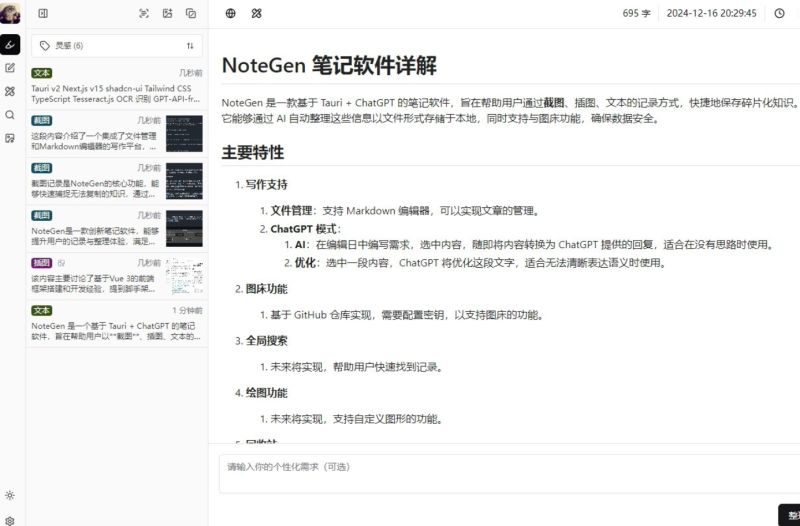This screenshot has height=526, width=800.
Task: Click the sort arrows in tag bar
Action: pyautogui.click(x=190, y=45)
